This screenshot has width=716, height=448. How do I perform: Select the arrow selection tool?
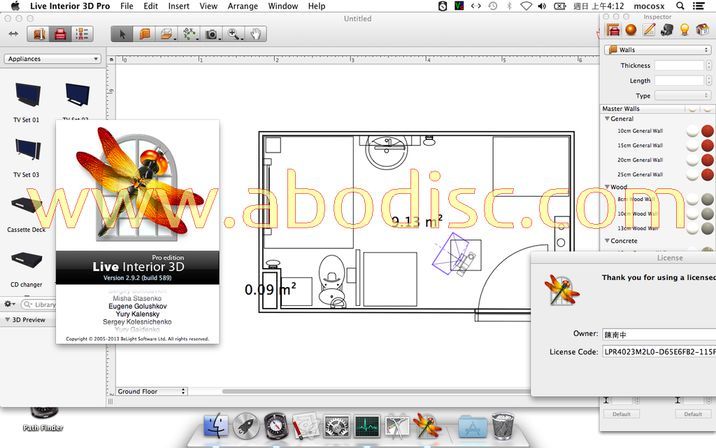[x=123, y=34]
